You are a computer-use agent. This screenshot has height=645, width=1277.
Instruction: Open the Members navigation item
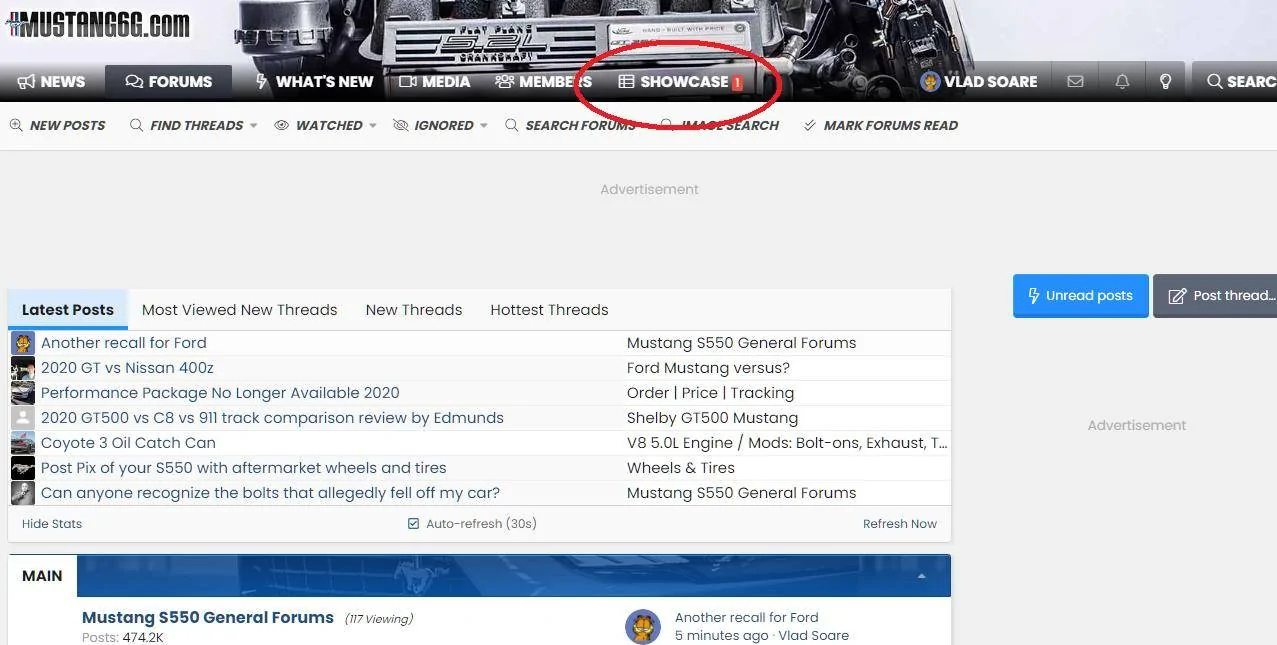coord(543,82)
